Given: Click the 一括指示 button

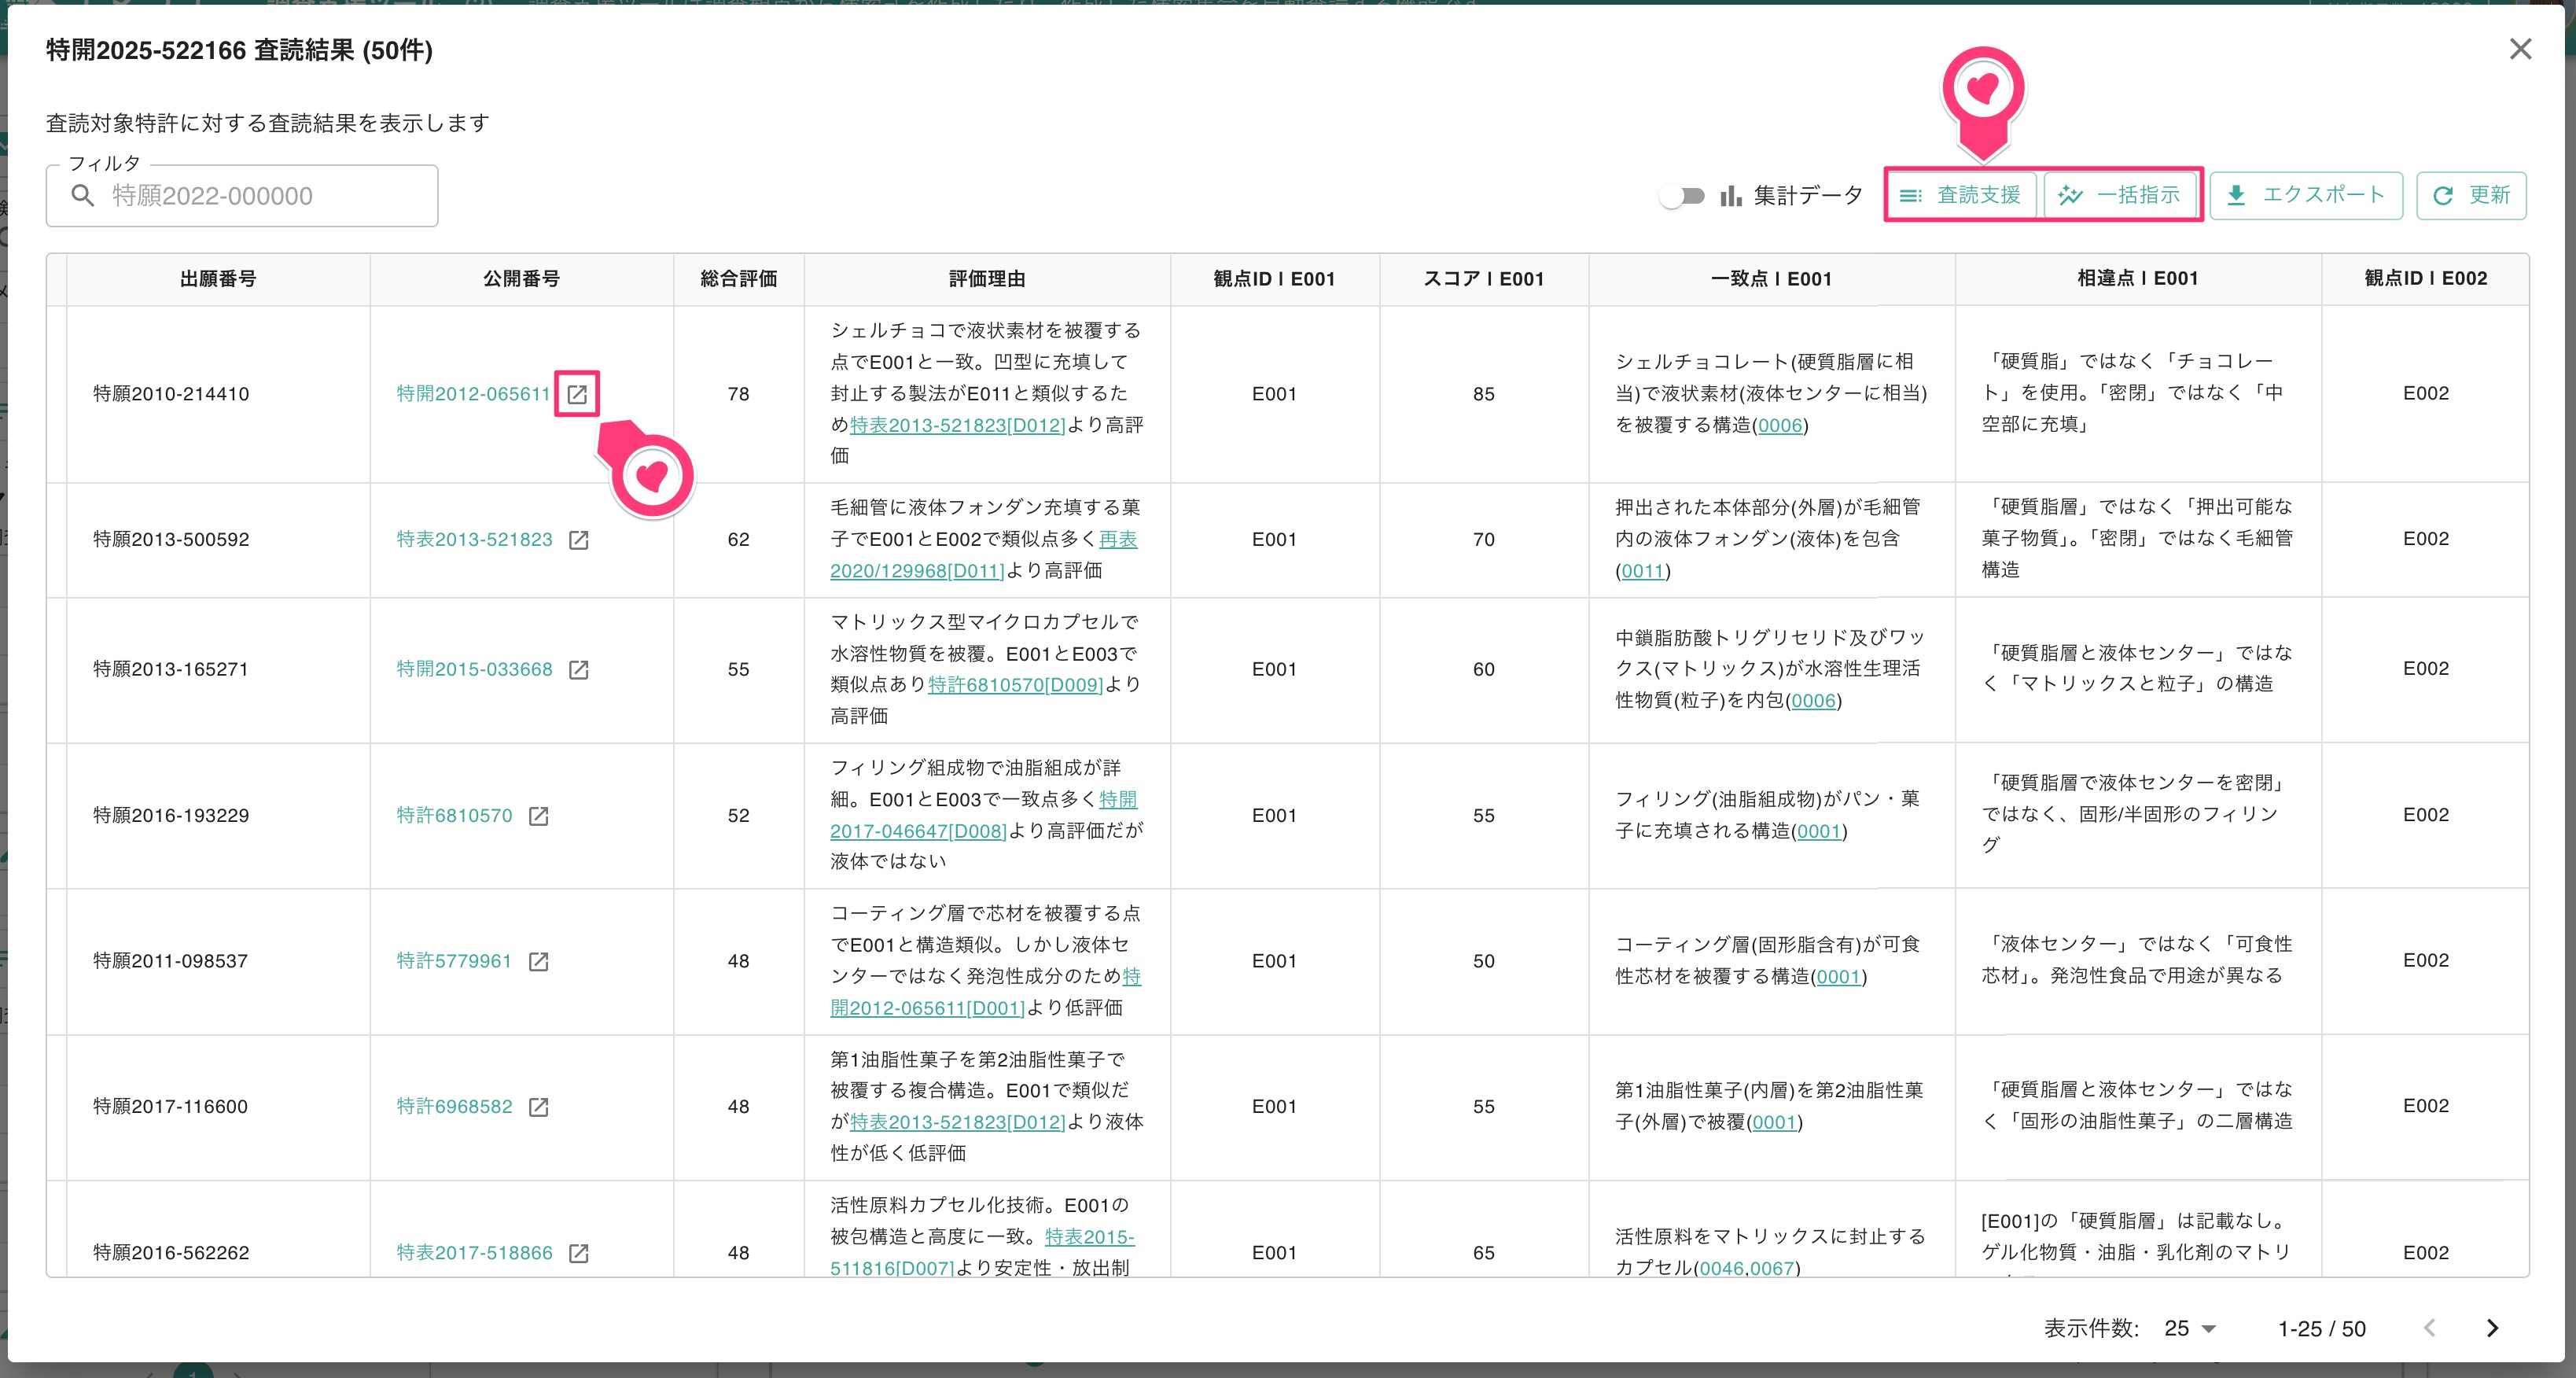Looking at the screenshot, I should [2120, 195].
